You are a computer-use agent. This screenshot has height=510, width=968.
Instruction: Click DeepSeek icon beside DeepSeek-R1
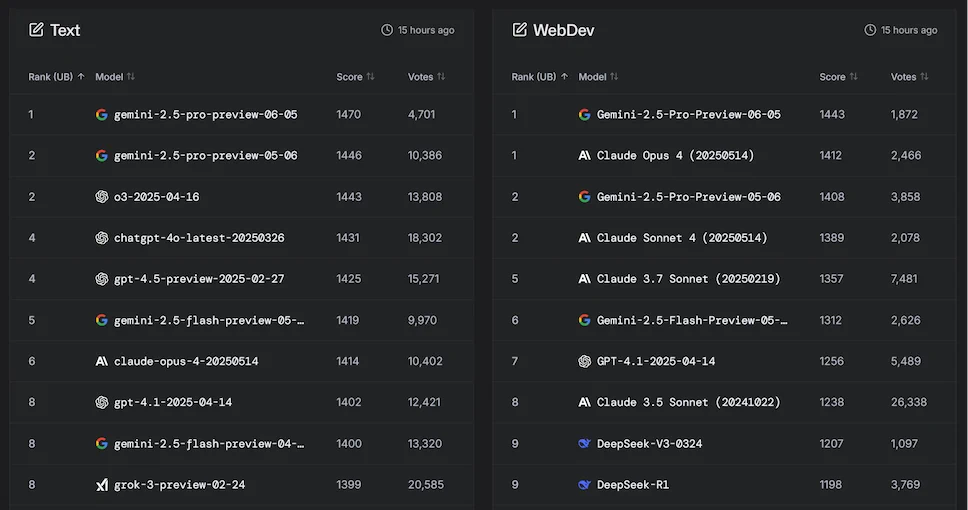click(585, 485)
